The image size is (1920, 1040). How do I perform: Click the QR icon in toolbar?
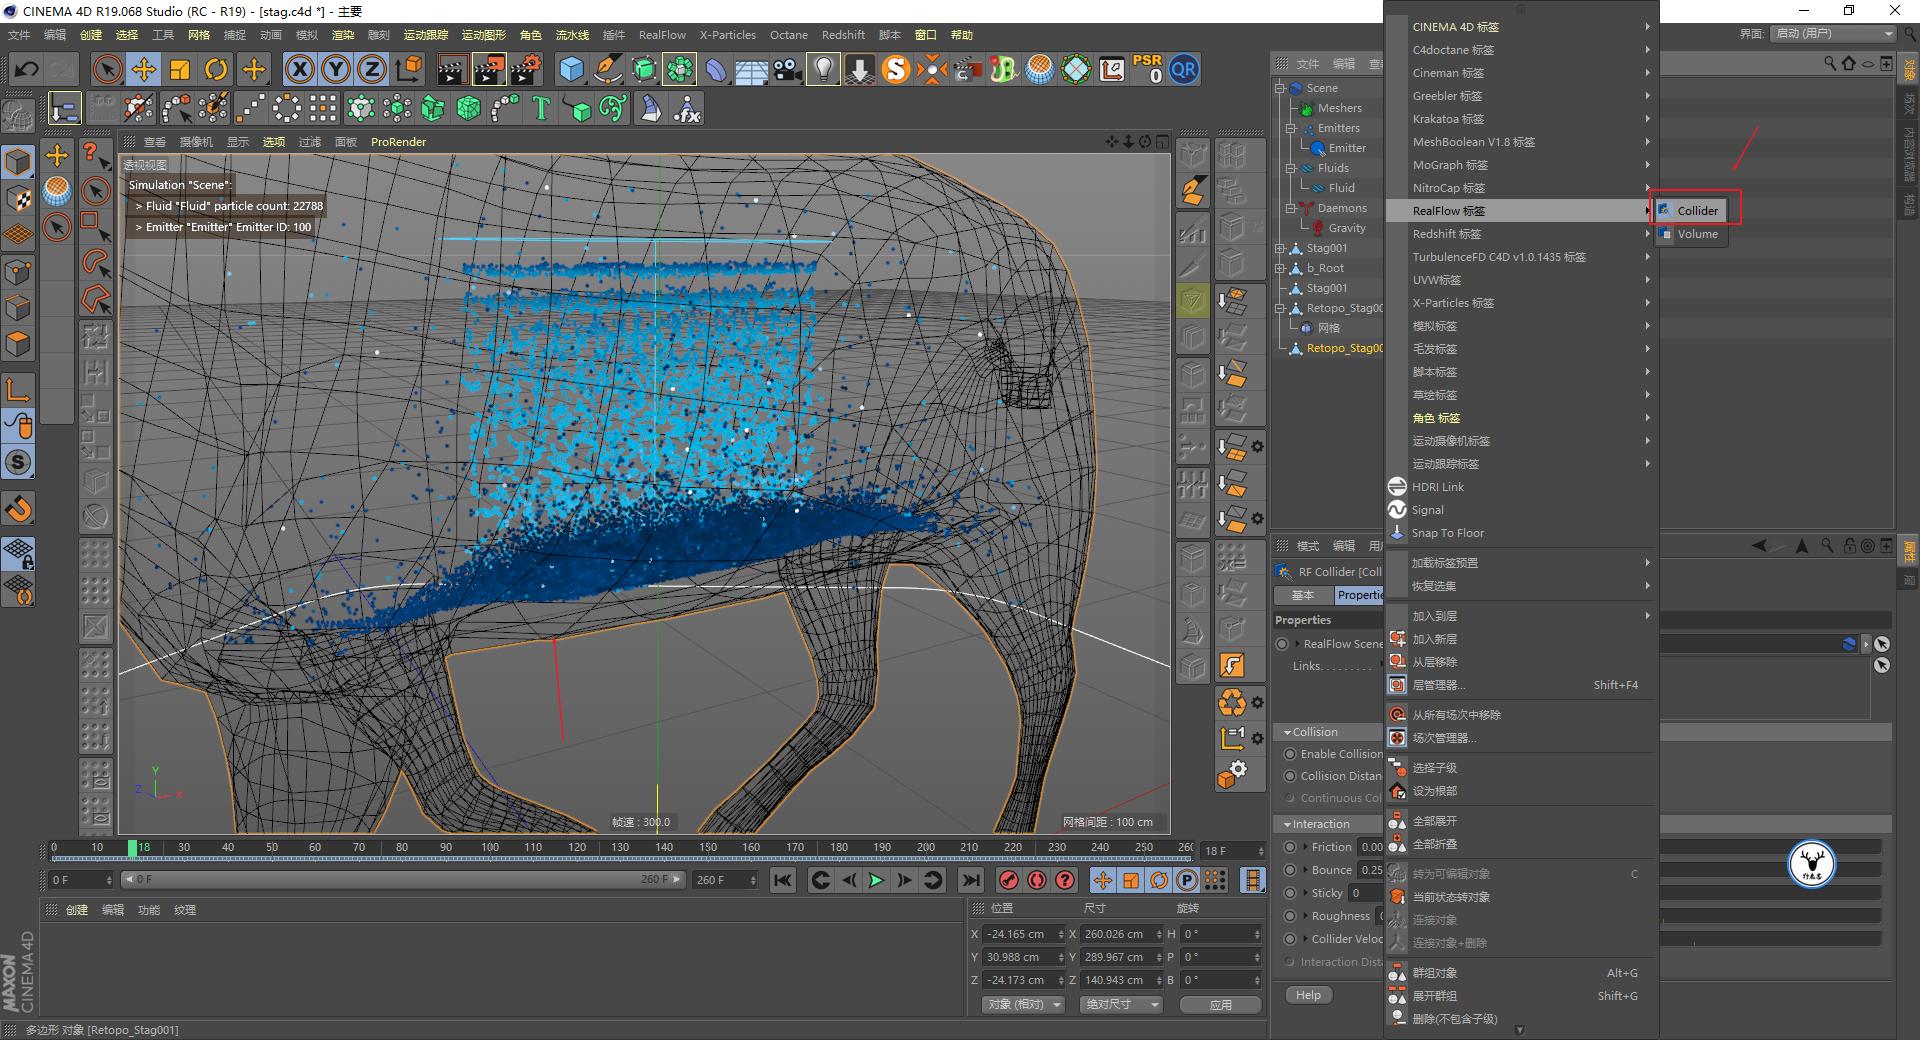click(x=1184, y=69)
